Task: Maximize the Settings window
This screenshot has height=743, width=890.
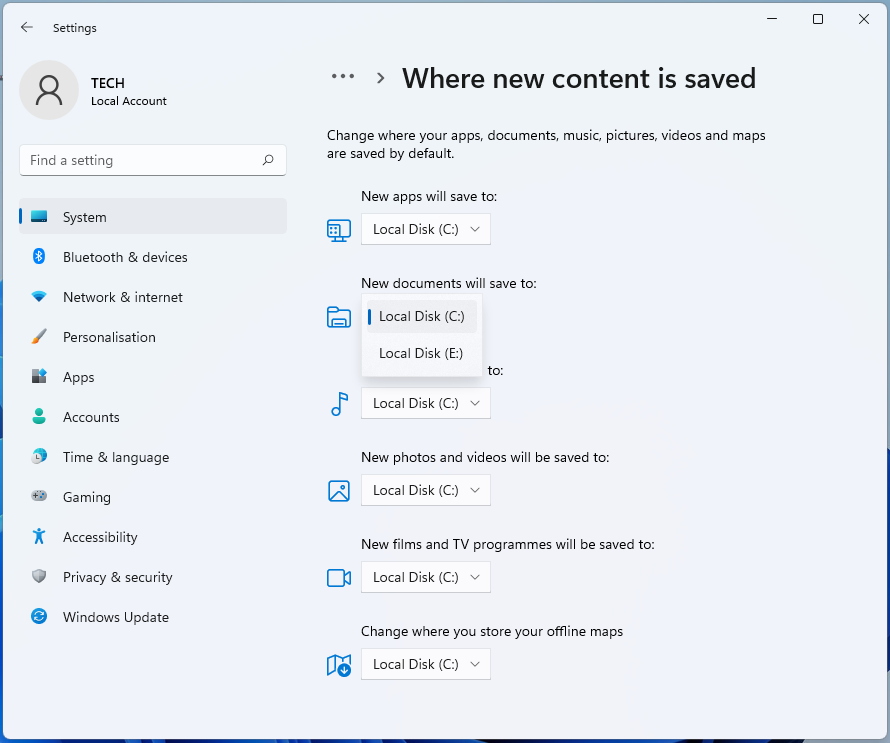Action: [818, 19]
